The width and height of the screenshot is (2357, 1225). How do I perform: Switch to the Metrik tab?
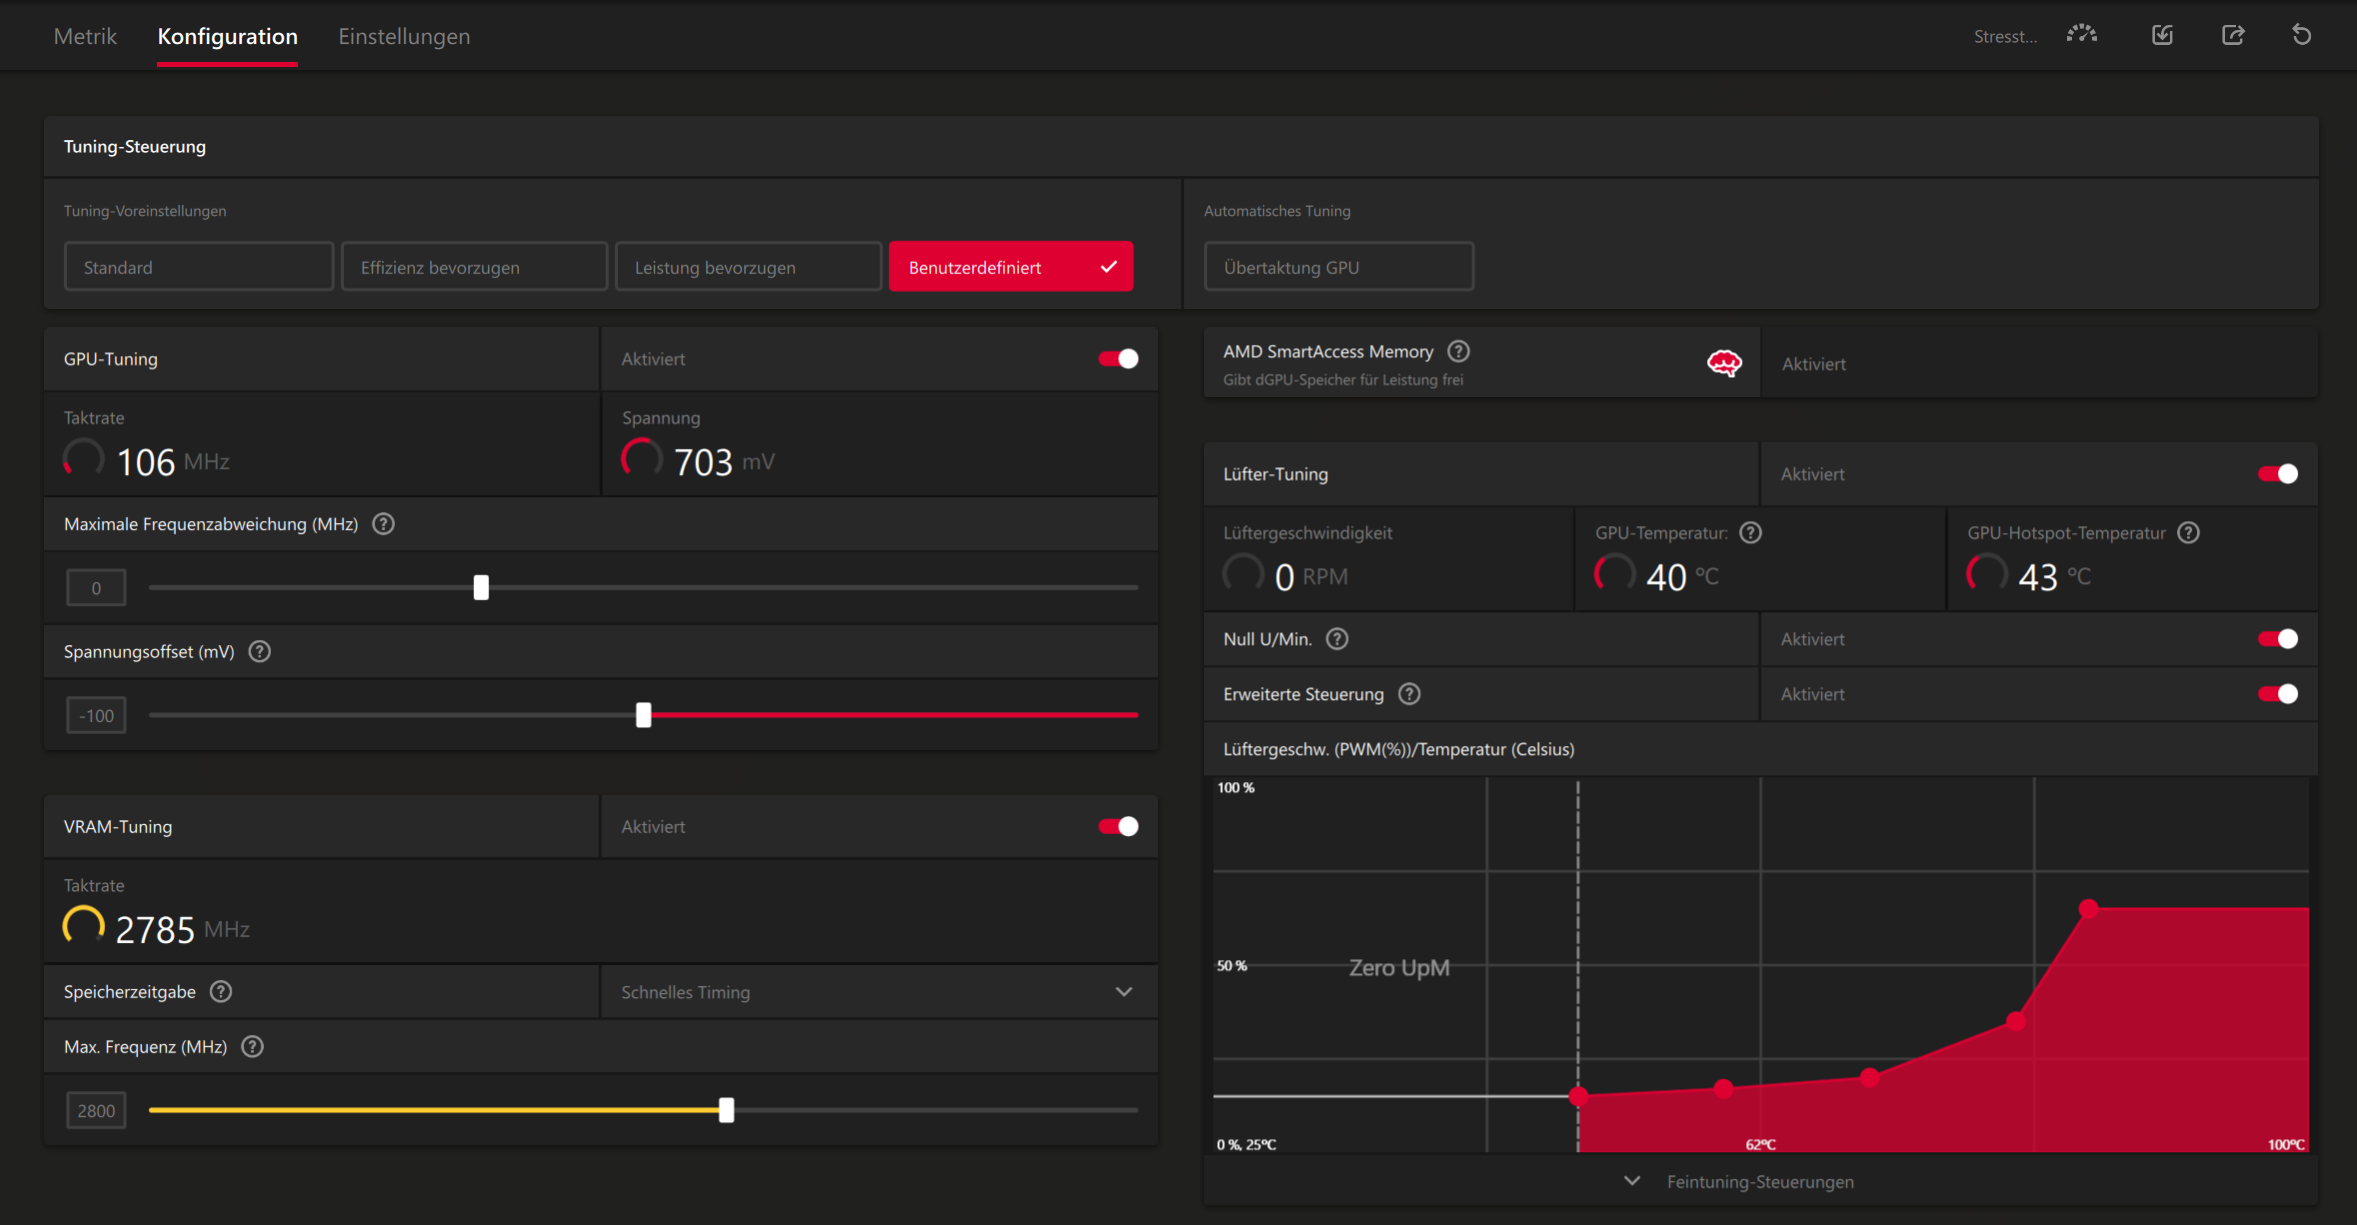point(85,37)
